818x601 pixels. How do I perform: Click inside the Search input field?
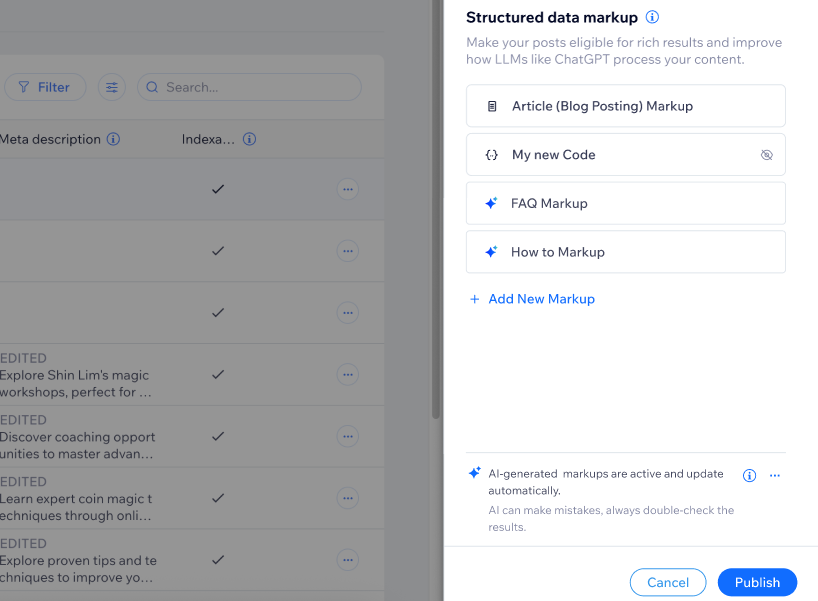250,88
